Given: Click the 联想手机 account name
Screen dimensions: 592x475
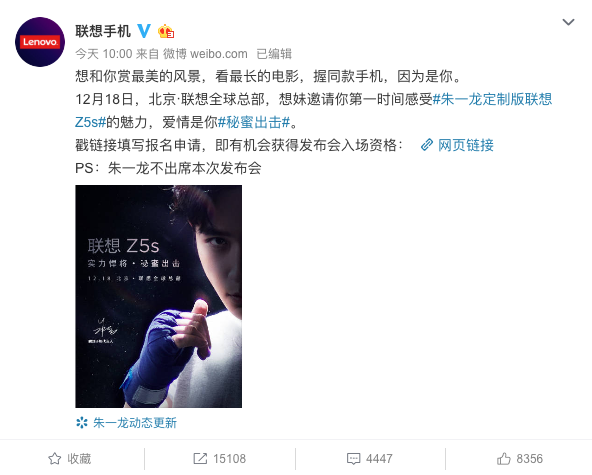Looking at the screenshot, I should (103, 31).
